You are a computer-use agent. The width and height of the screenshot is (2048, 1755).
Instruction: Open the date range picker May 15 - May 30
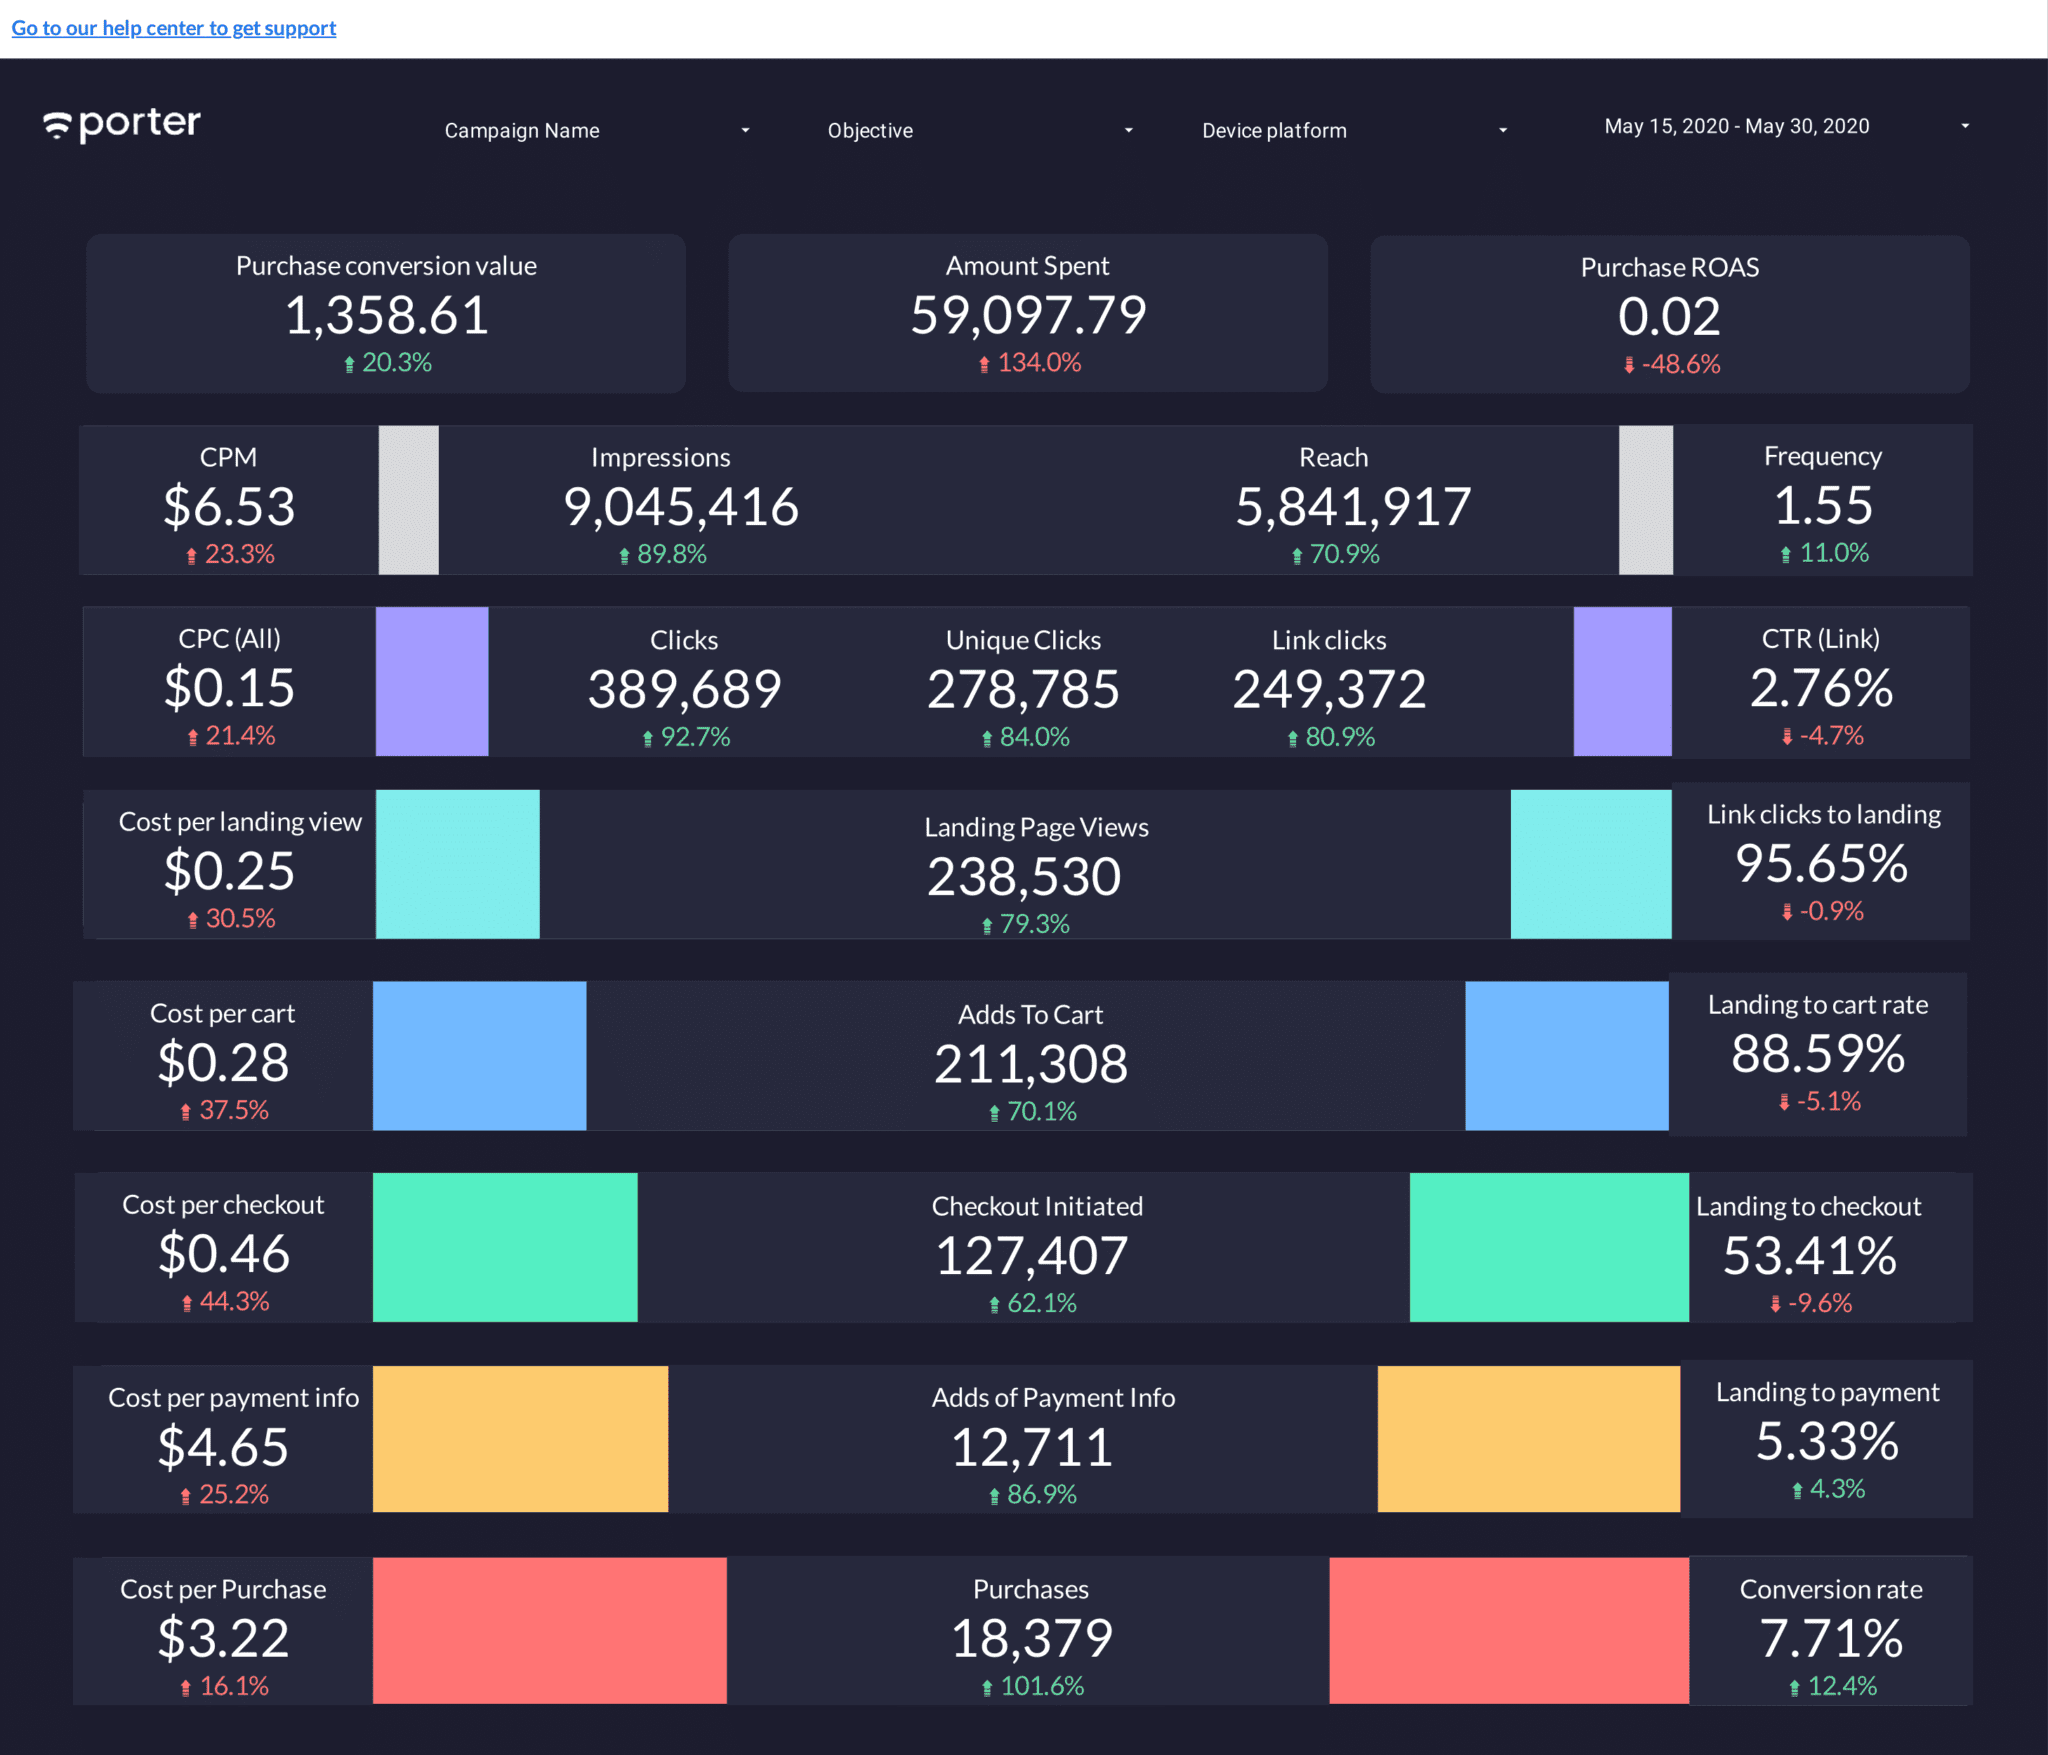[1787, 126]
